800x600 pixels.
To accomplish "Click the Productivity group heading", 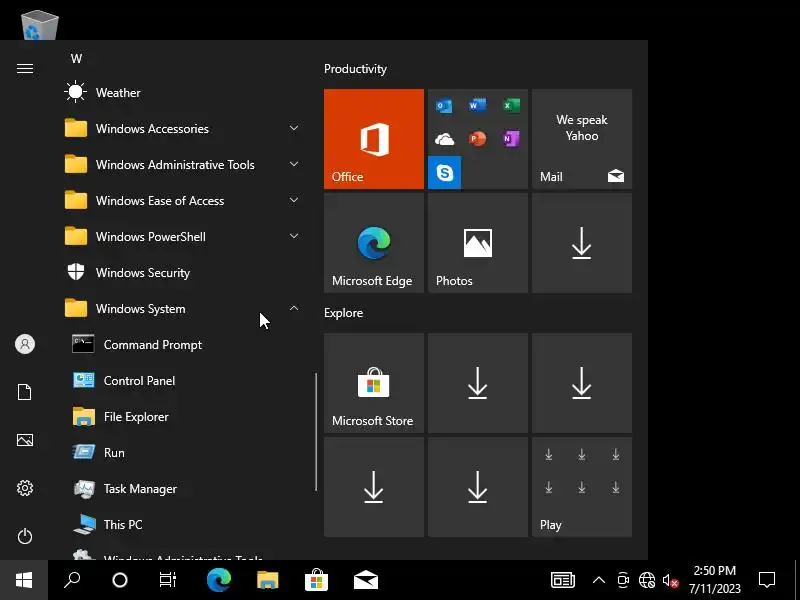I will (355, 69).
